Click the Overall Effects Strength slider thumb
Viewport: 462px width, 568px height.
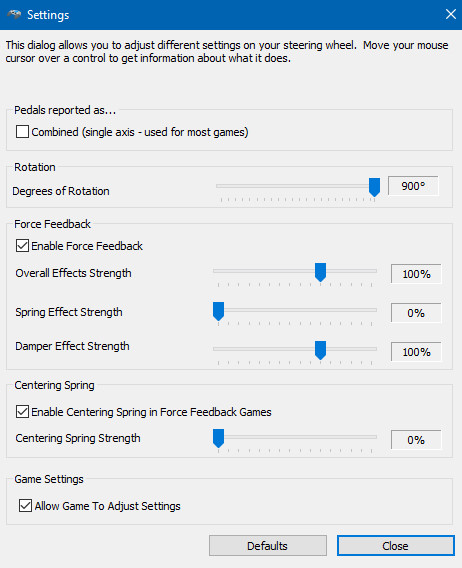point(320,272)
